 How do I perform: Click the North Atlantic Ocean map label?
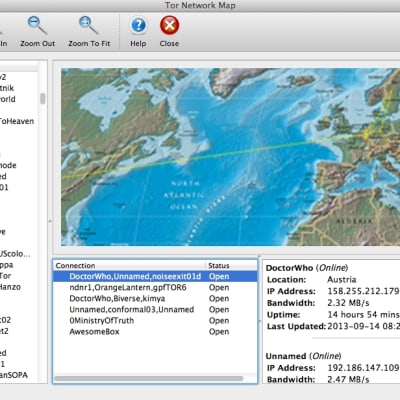coord(185,195)
